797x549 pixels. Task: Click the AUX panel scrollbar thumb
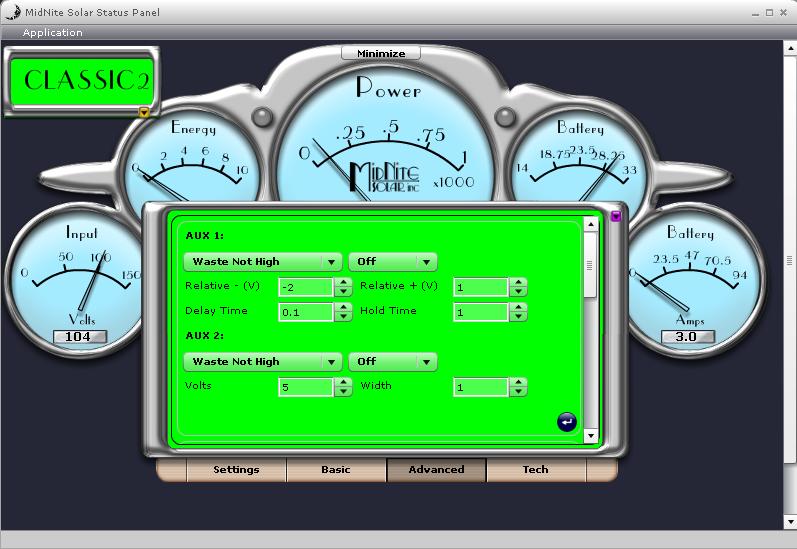pos(591,265)
